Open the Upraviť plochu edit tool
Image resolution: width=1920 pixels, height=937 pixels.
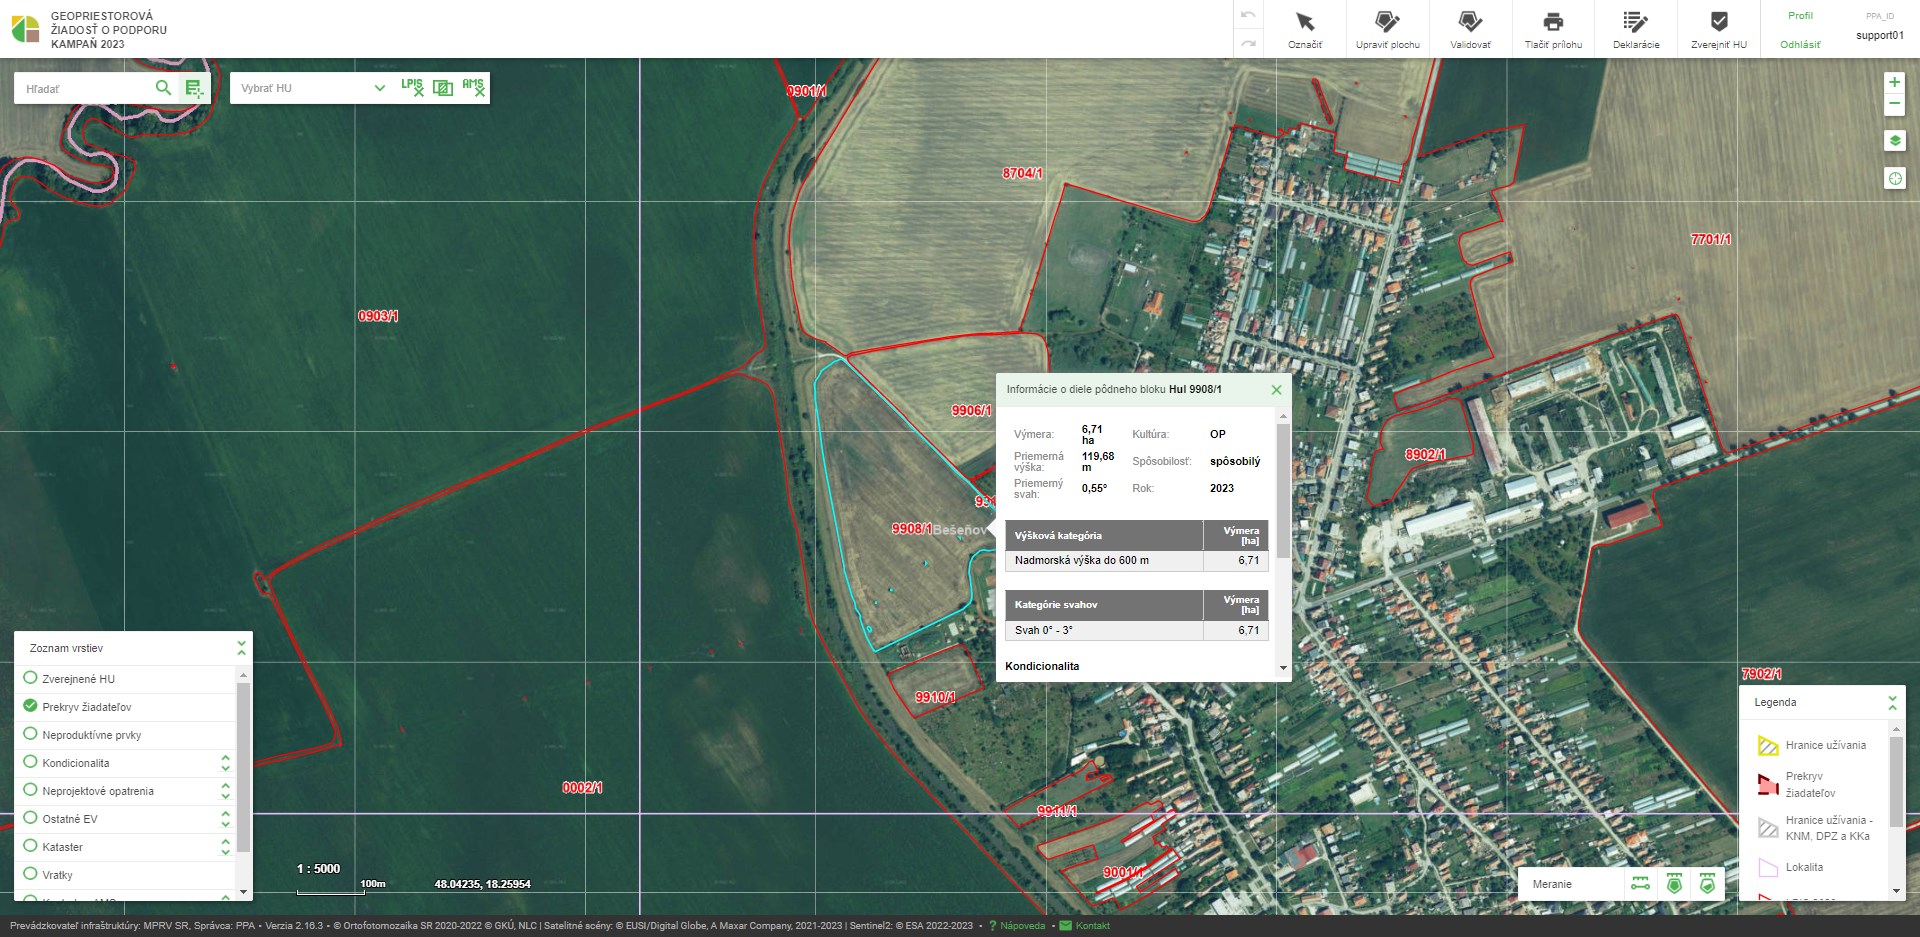click(1387, 30)
